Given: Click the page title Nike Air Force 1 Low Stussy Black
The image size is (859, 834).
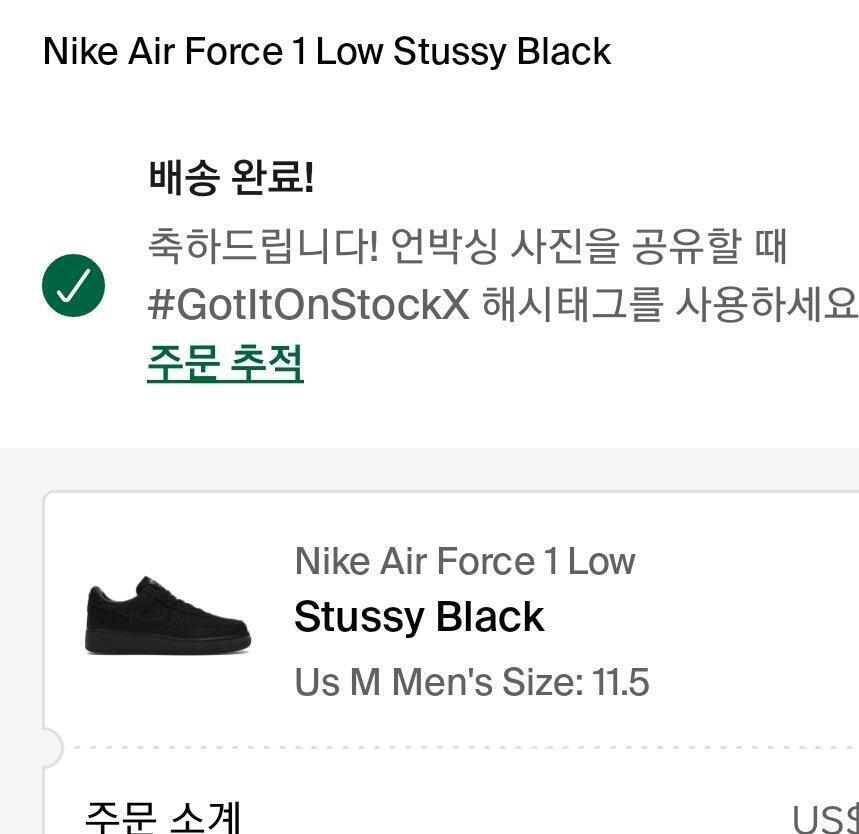Looking at the screenshot, I should (x=326, y=51).
